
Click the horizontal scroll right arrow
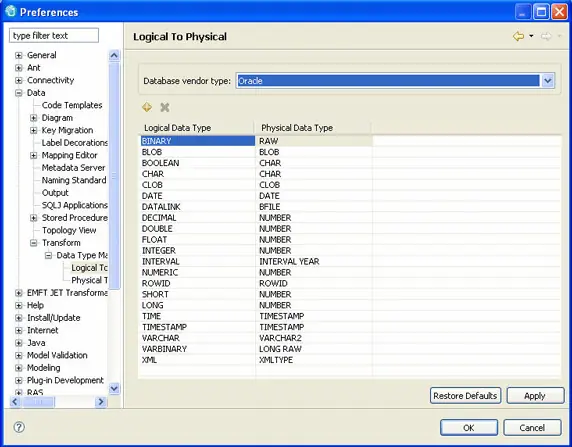coord(101,402)
